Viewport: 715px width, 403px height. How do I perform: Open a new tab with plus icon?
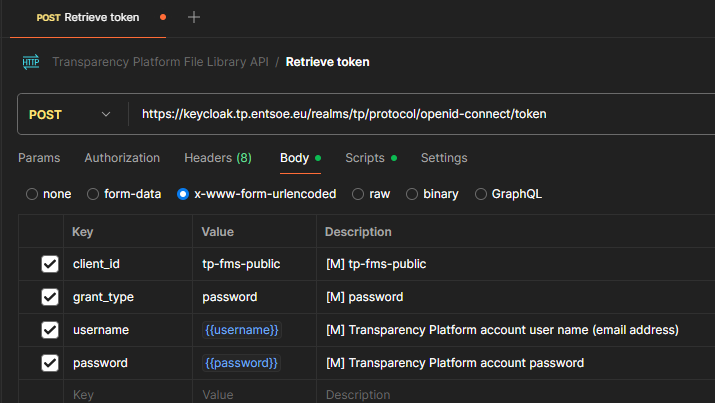pos(194,17)
